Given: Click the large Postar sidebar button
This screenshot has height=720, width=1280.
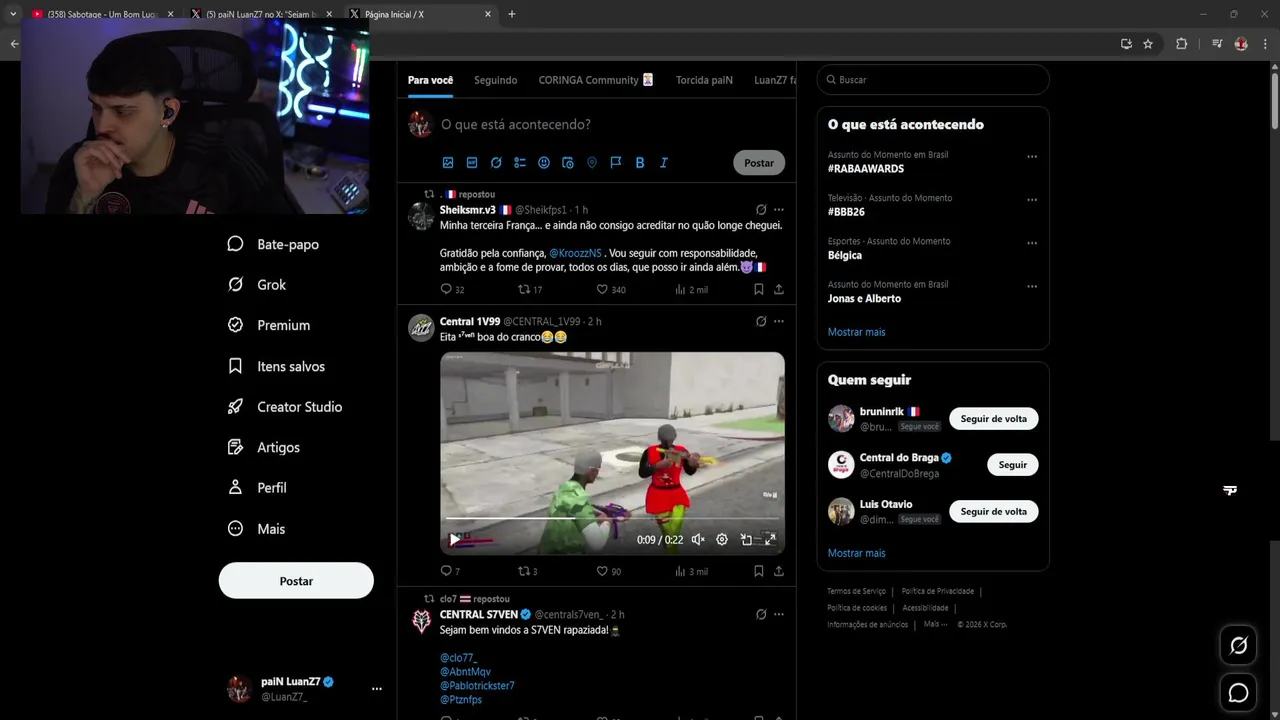Looking at the screenshot, I should point(296,581).
